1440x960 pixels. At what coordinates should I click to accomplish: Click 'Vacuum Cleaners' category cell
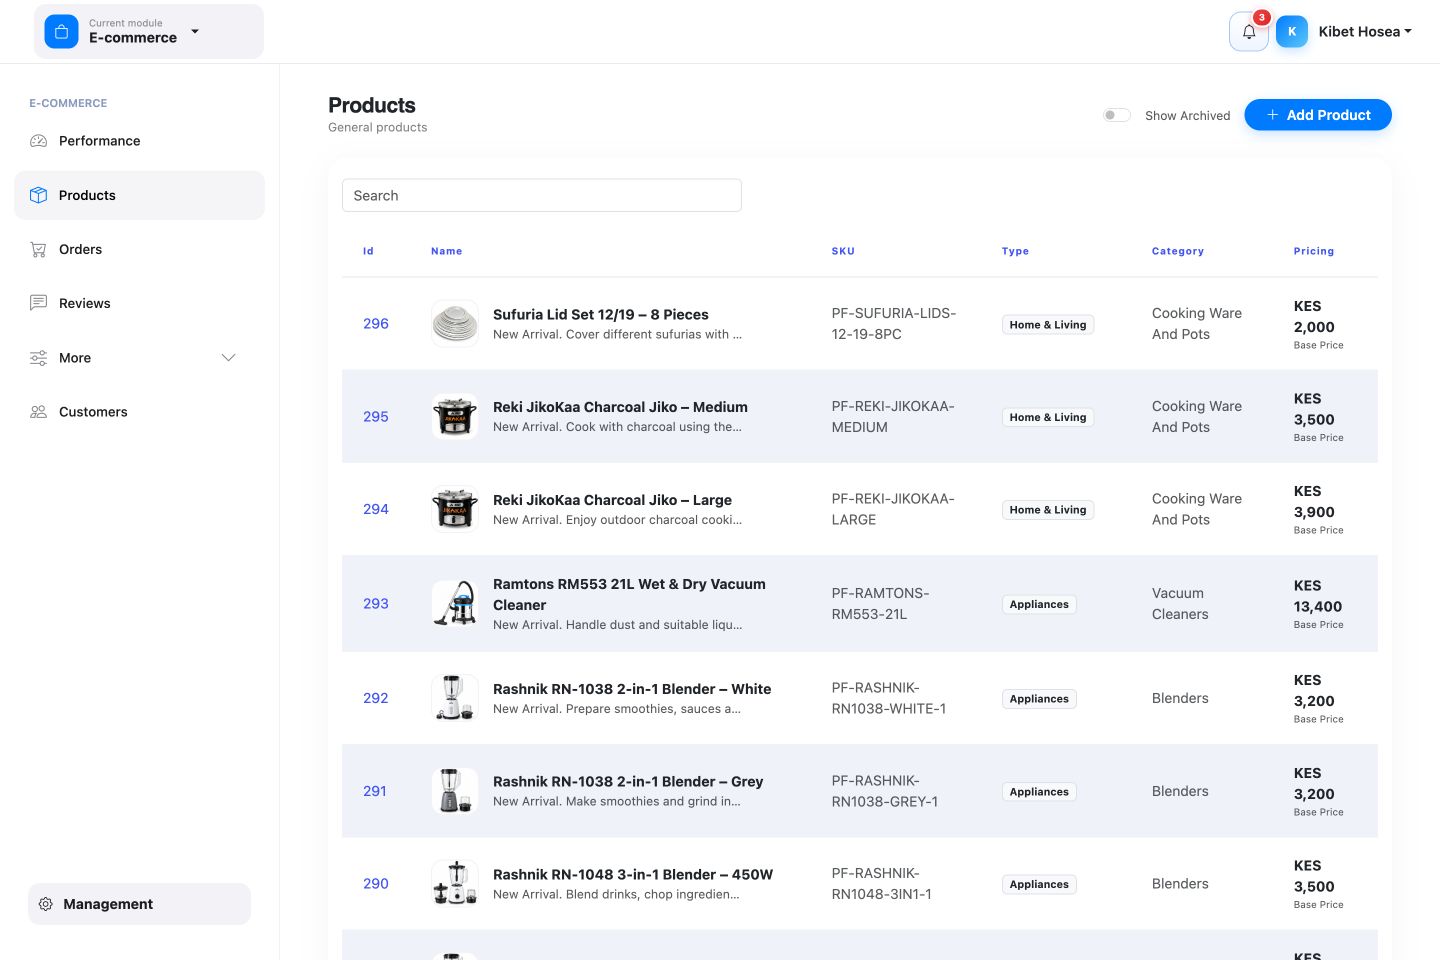click(1180, 604)
